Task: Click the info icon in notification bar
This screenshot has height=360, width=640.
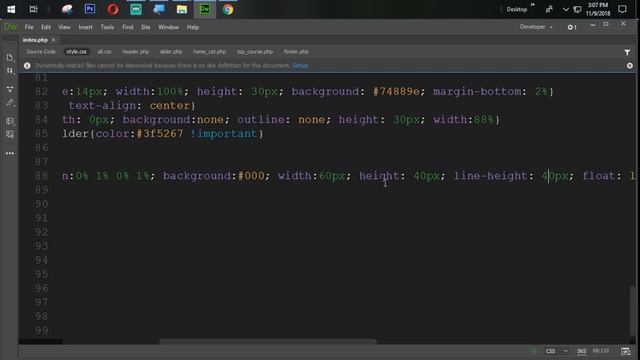Action: (27, 65)
